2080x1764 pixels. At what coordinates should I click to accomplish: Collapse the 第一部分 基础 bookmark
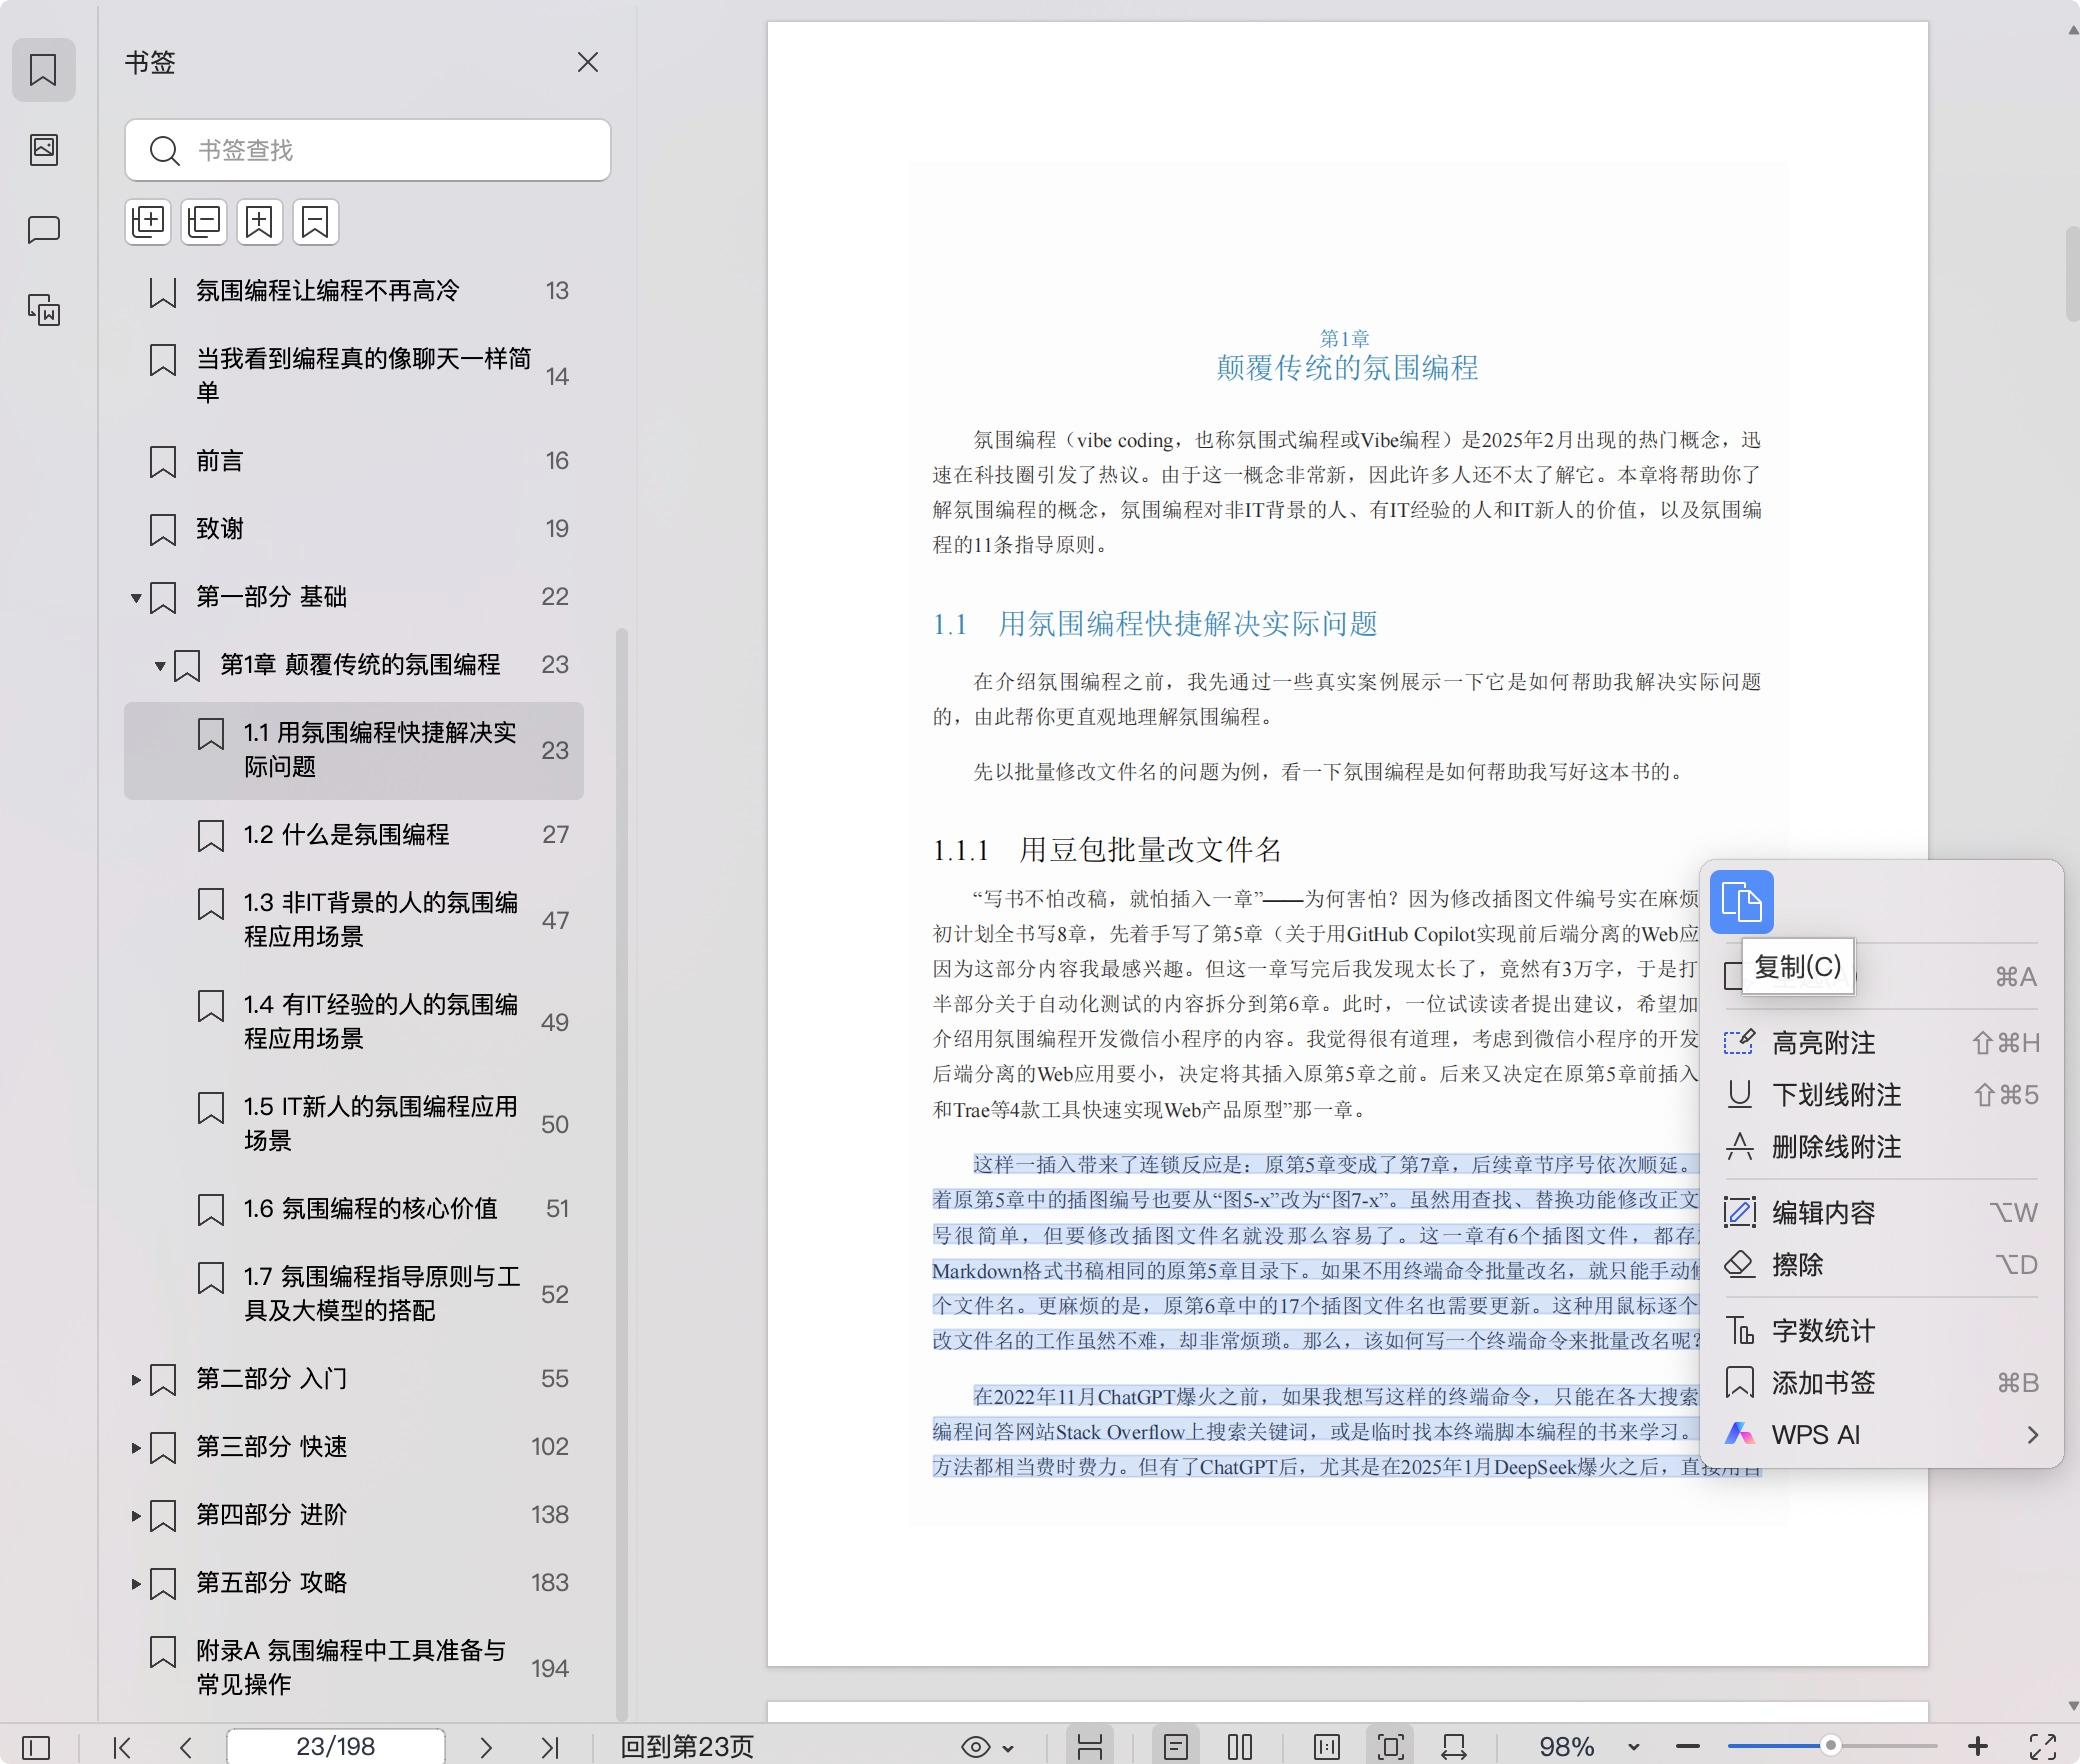136,598
